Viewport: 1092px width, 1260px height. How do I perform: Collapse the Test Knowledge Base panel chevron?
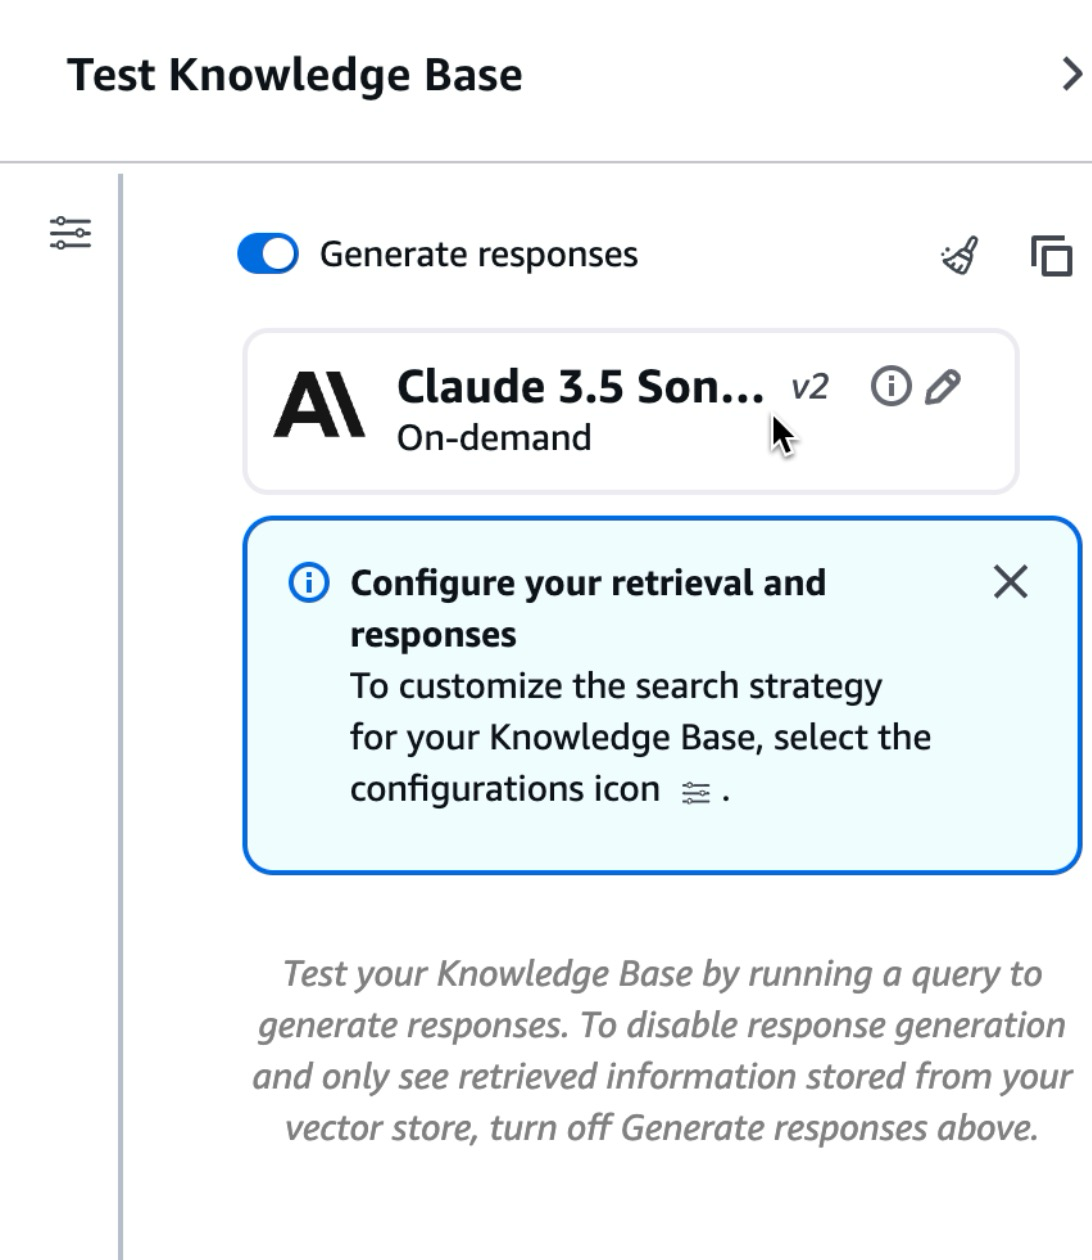point(1071,75)
